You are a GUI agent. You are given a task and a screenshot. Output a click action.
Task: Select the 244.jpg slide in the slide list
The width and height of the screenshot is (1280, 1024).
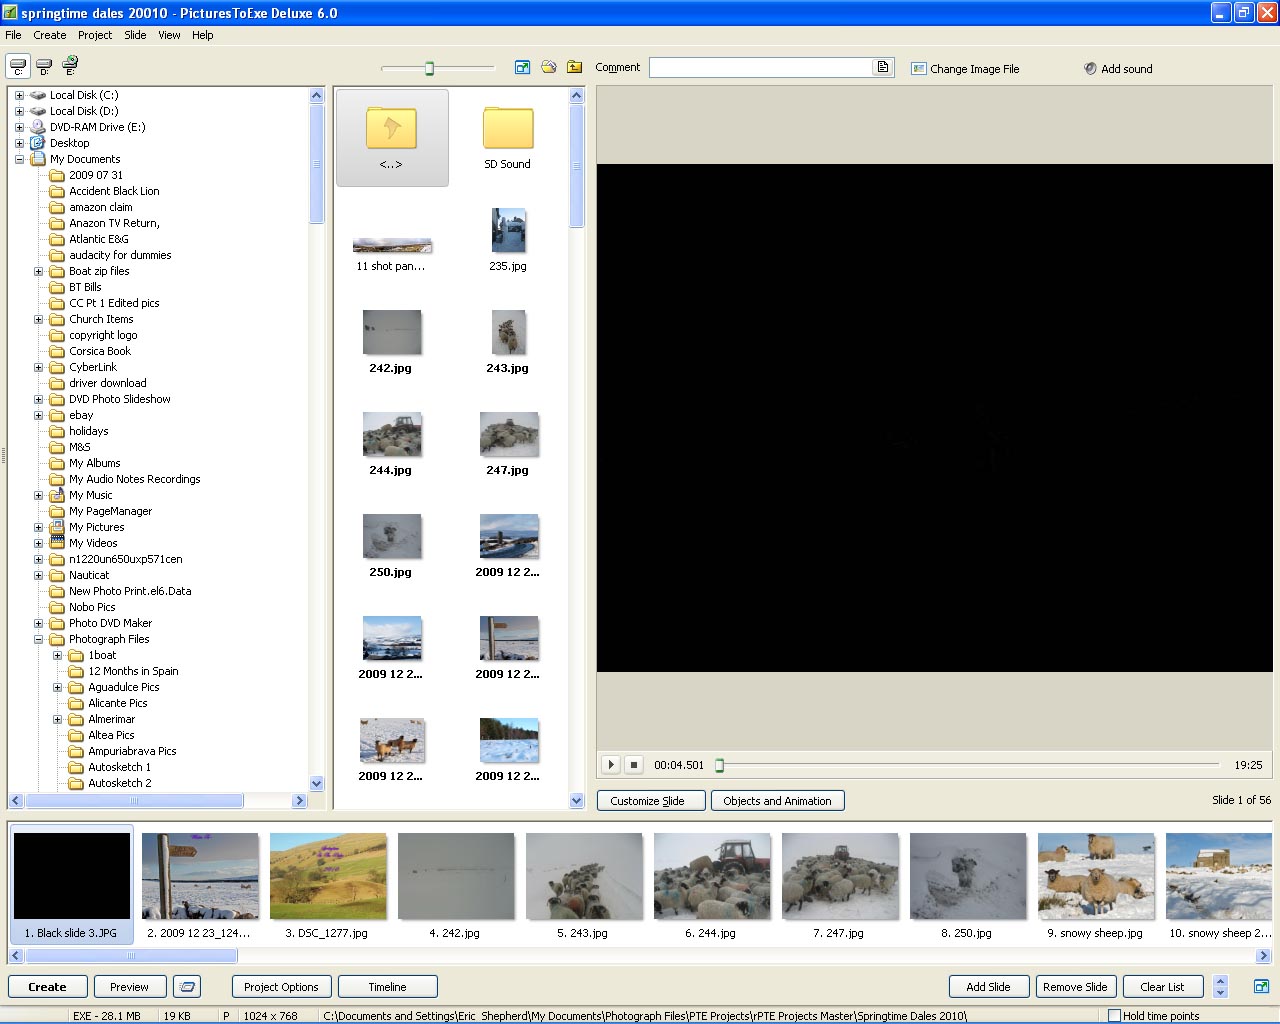click(711, 877)
